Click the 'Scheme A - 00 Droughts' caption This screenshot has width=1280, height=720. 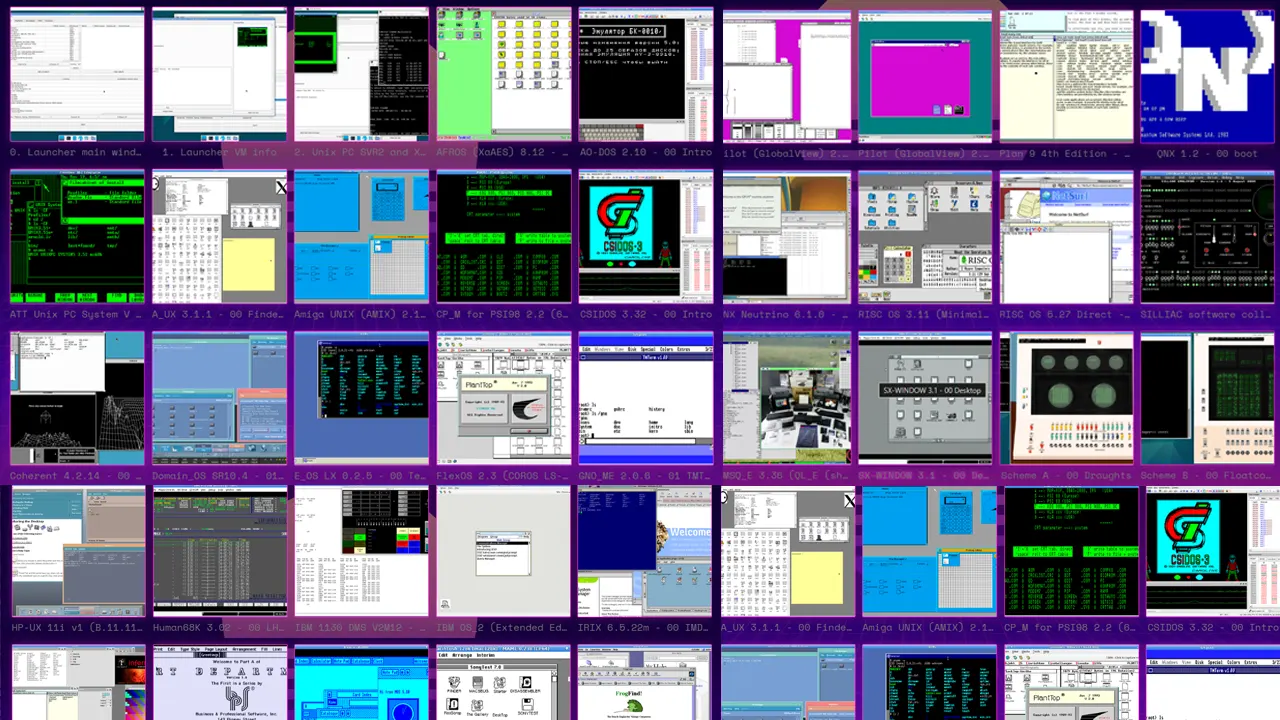pyautogui.click(x=1066, y=476)
